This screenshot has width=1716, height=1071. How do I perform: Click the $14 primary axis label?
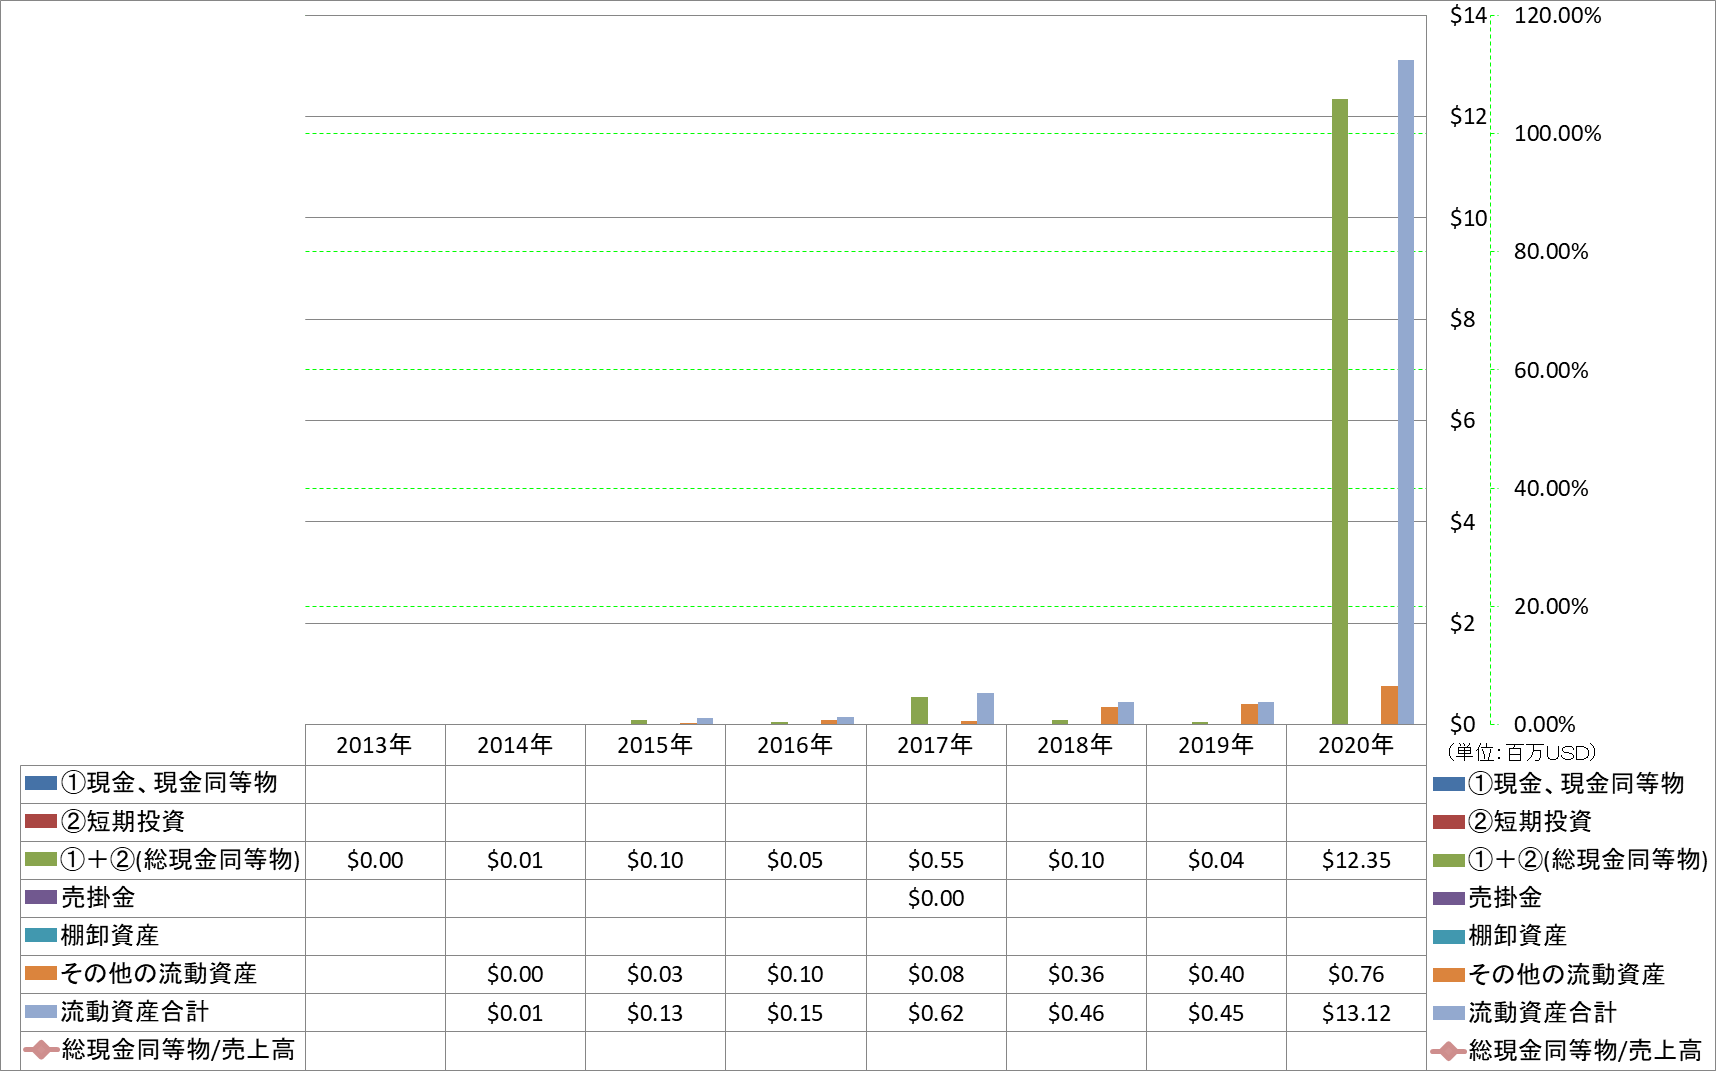coord(1468,15)
